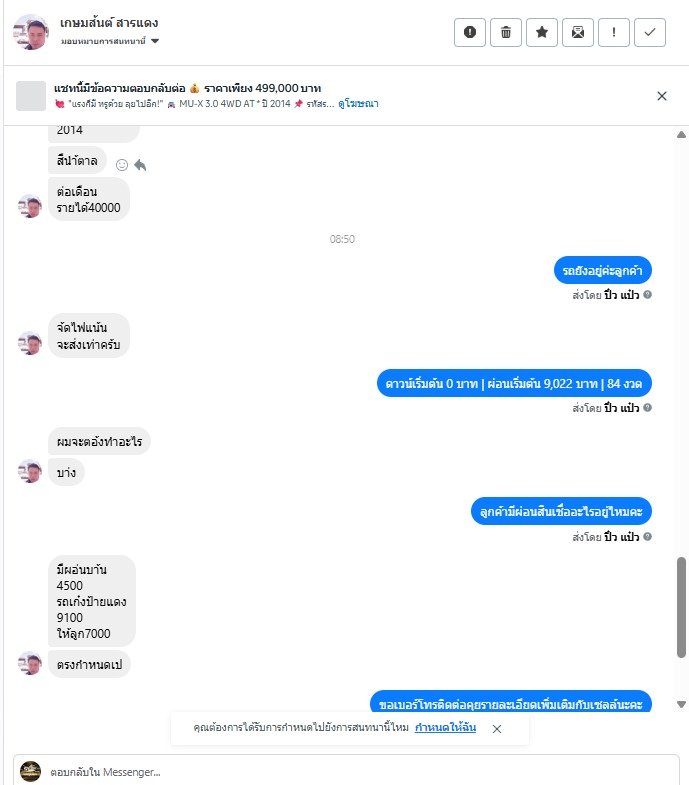Open ad thumbnail in reply banner
Viewport: 689px width, 785px height.
31,96
